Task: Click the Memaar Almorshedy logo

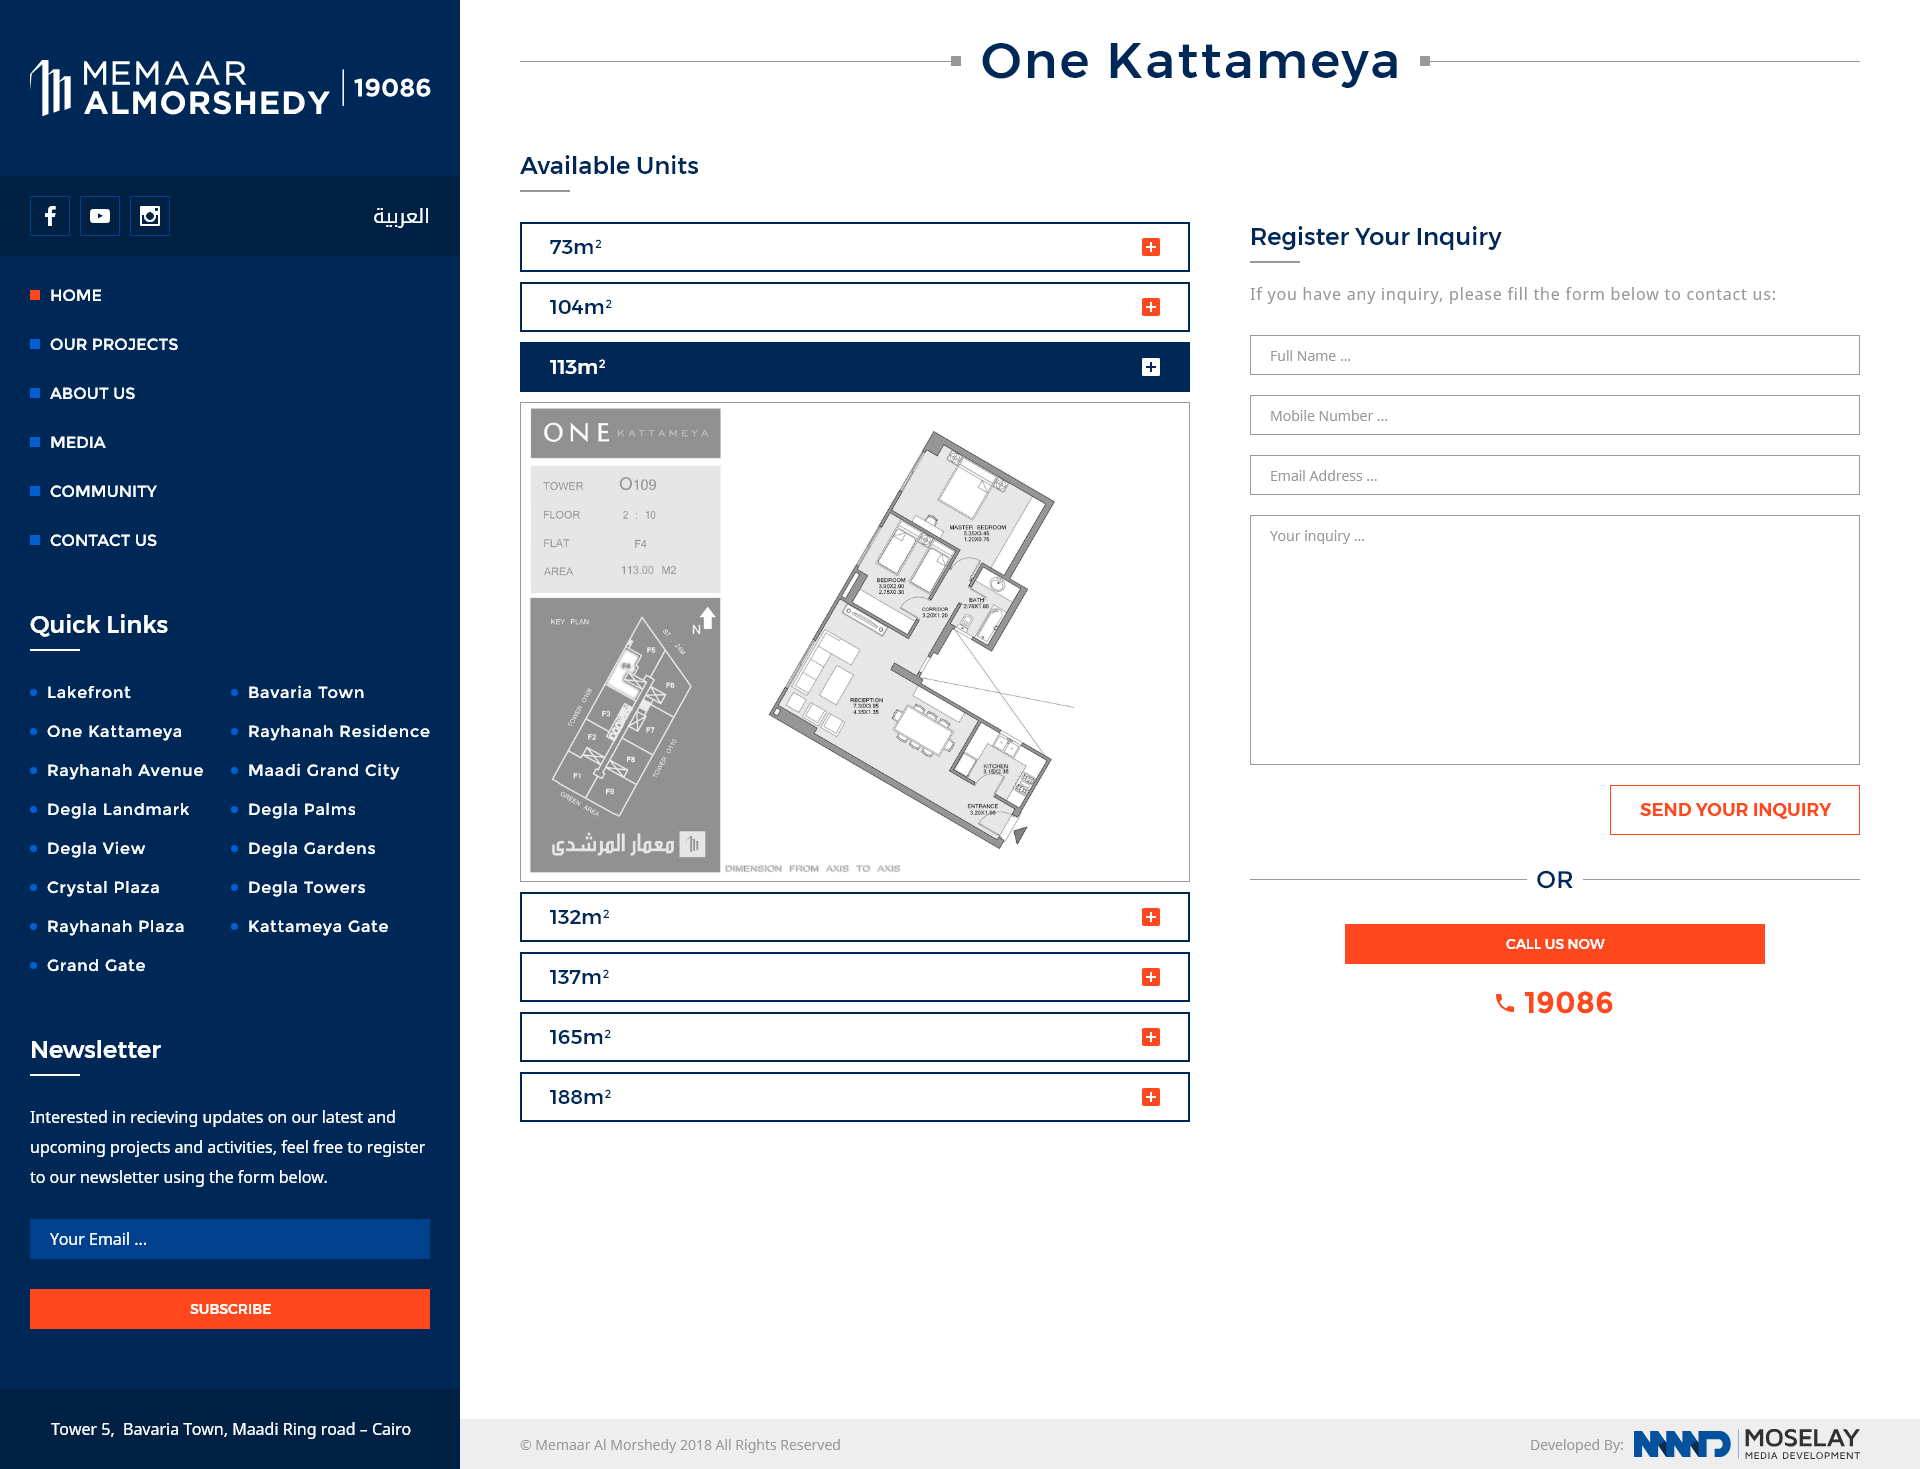Action: coord(180,88)
